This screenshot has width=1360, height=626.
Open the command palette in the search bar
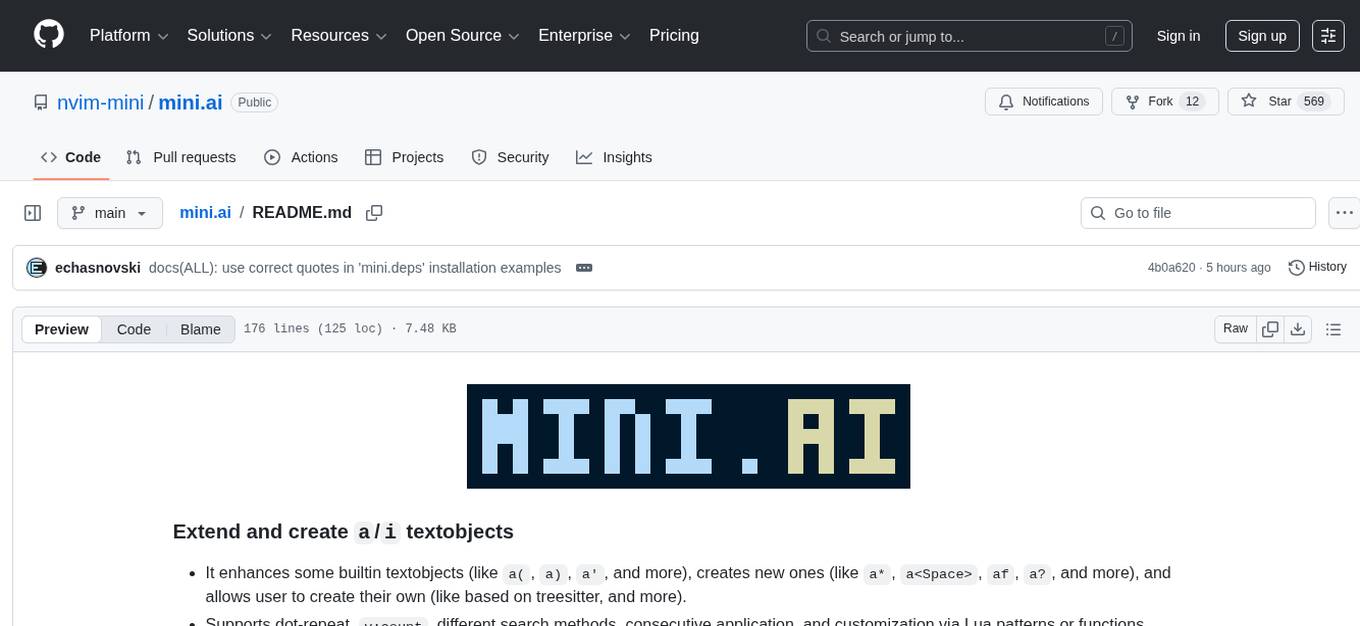point(1114,36)
